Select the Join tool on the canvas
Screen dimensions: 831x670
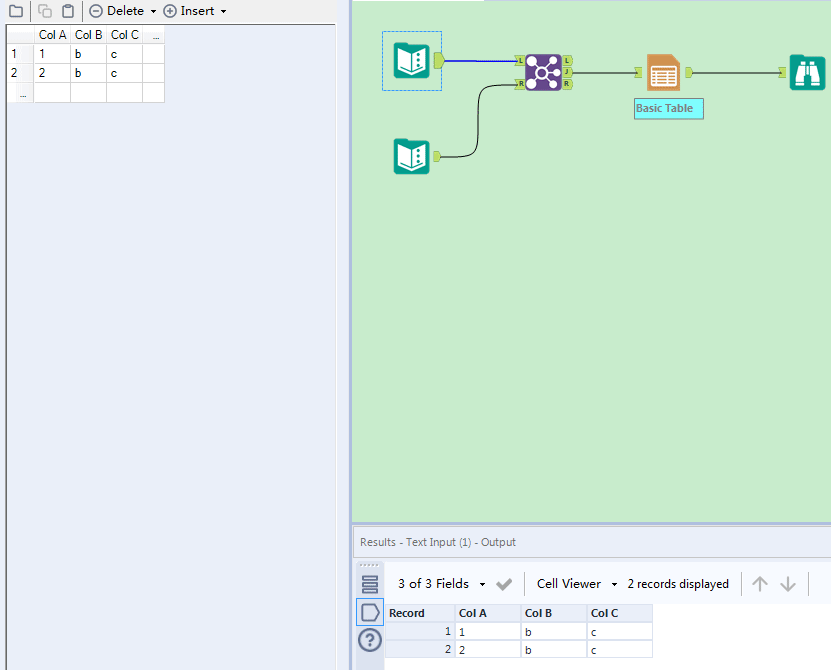(545, 73)
